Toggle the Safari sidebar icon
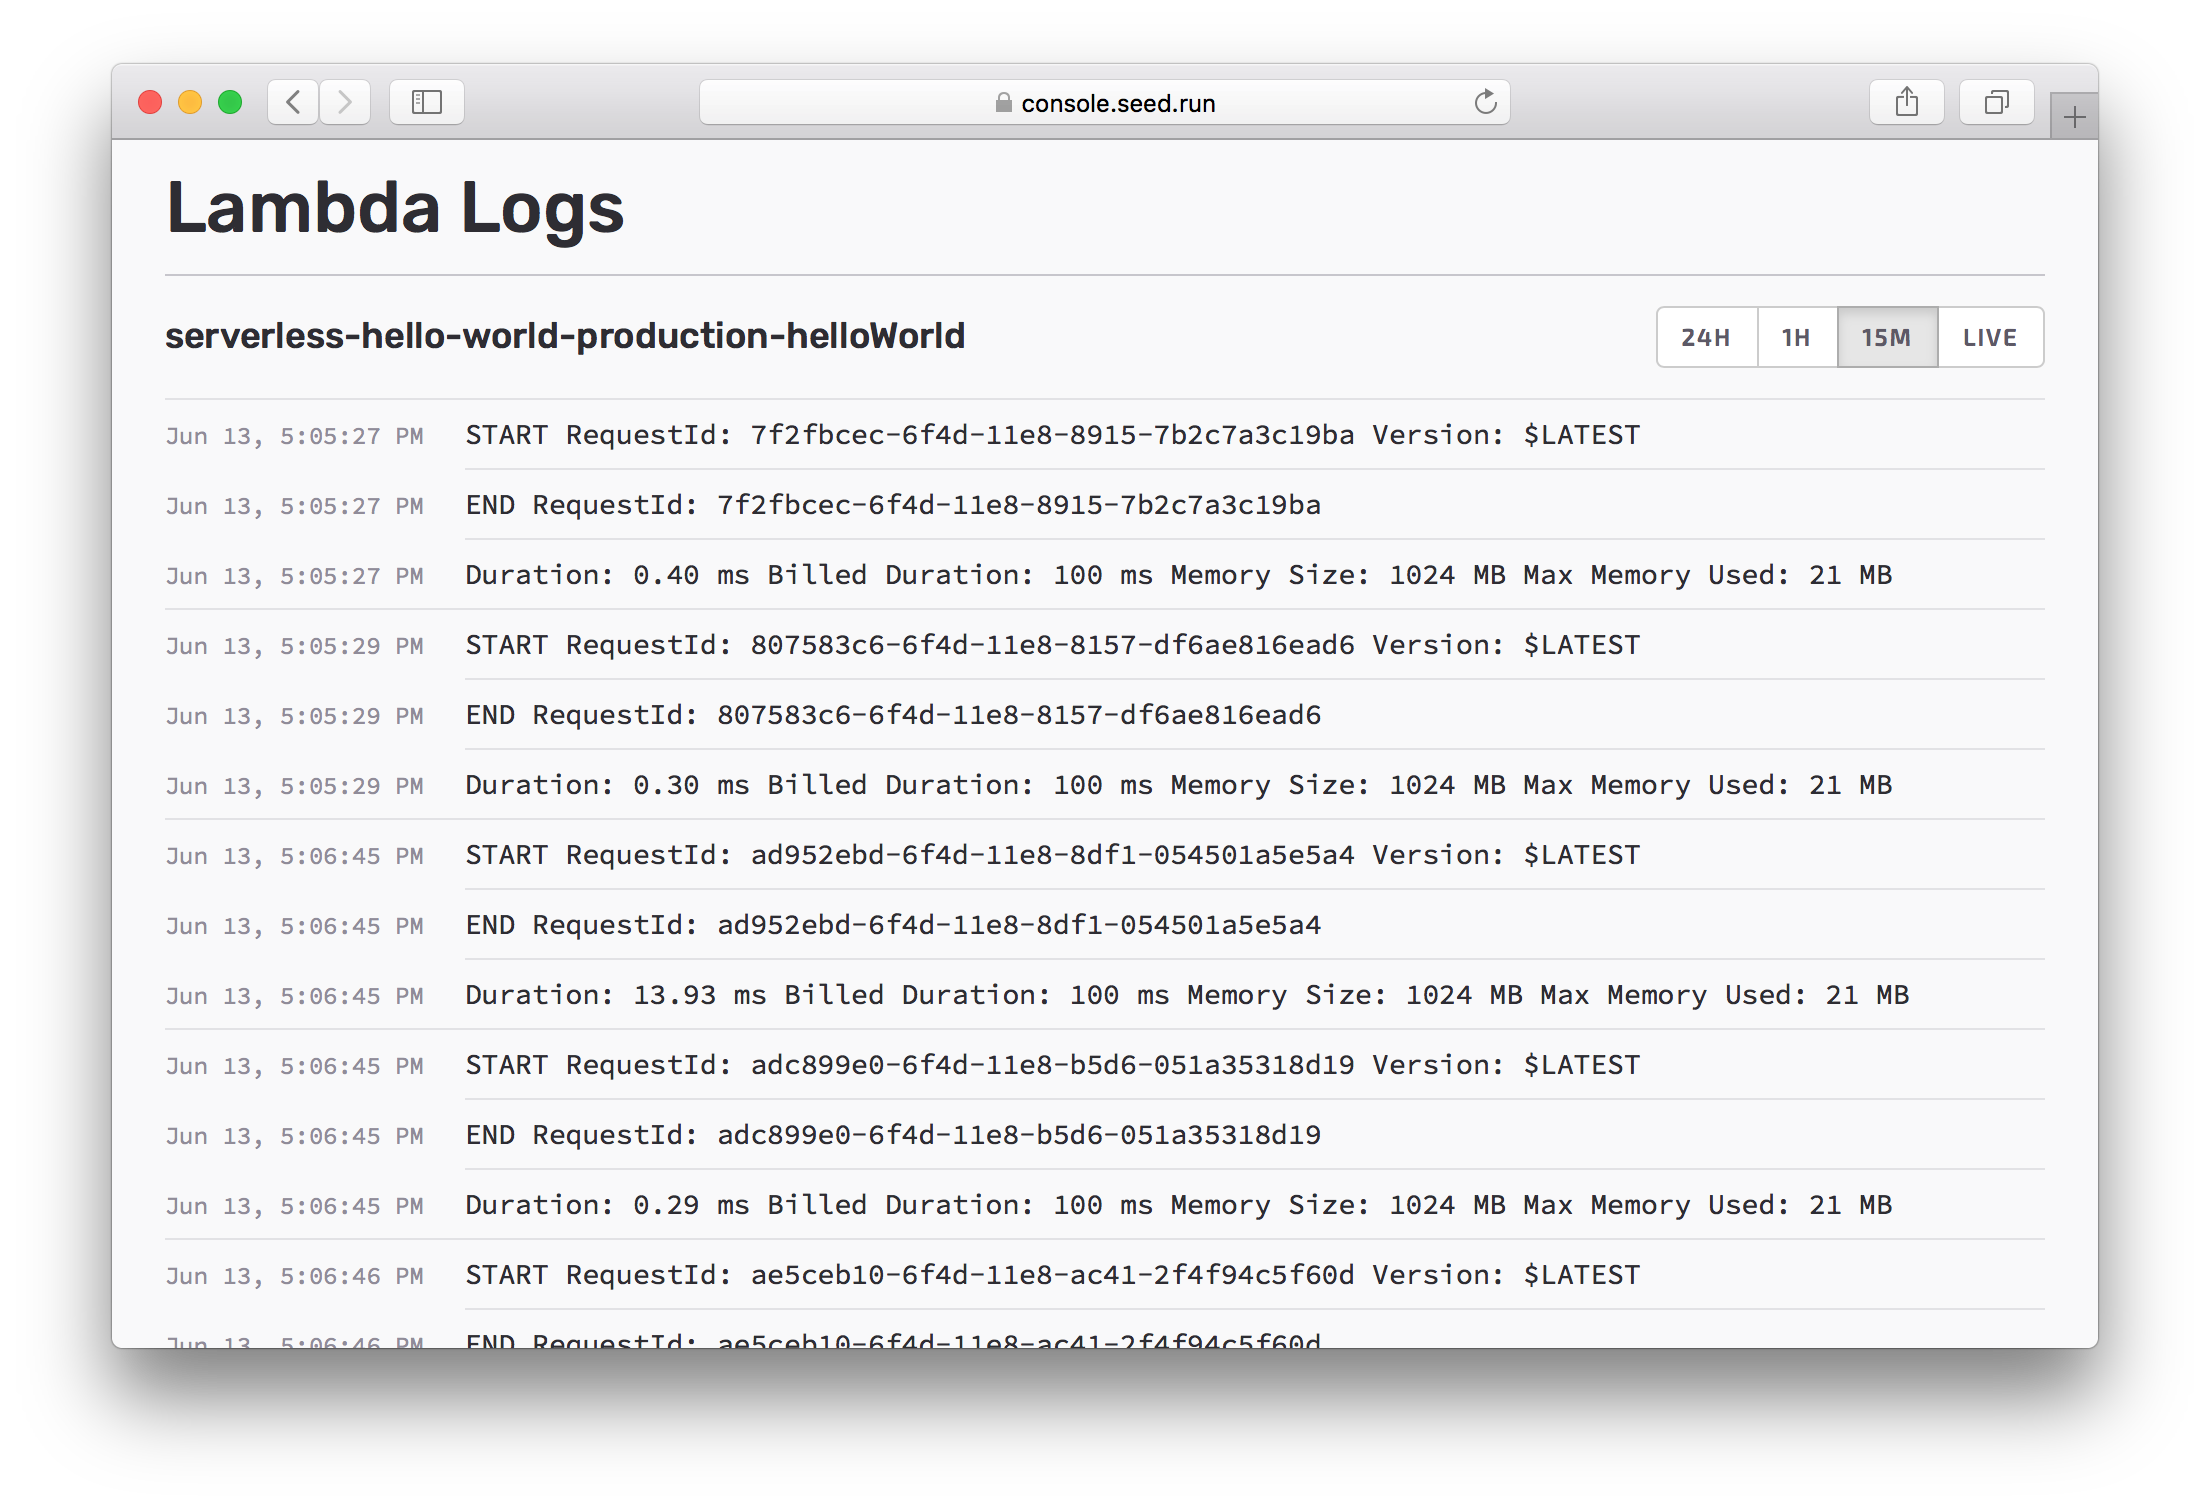Image resolution: width=2210 pixels, height=1508 pixels. tap(427, 102)
